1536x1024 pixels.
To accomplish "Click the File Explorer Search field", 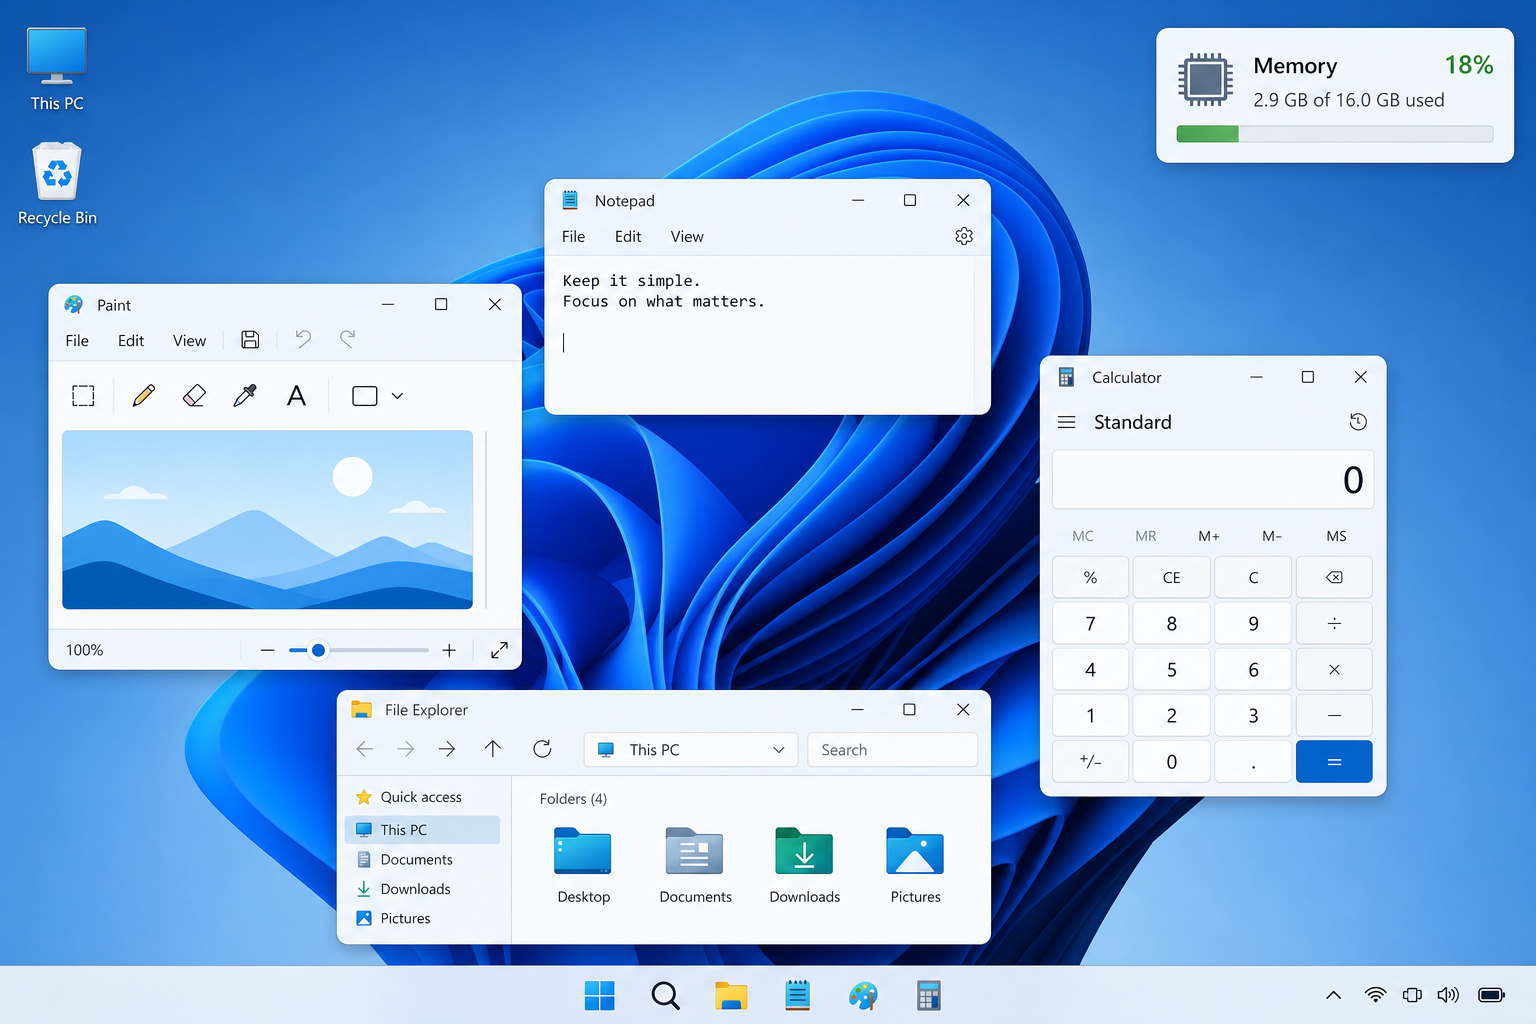I will [892, 750].
